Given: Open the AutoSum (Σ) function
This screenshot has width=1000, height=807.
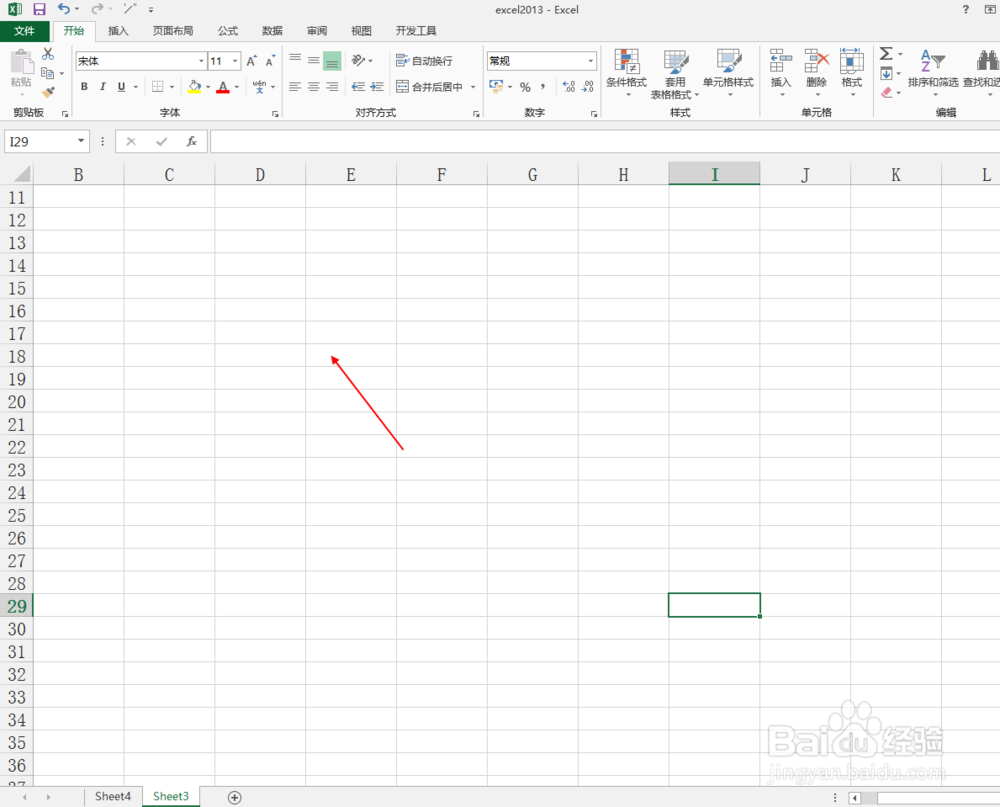Looking at the screenshot, I should coord(888,54).
